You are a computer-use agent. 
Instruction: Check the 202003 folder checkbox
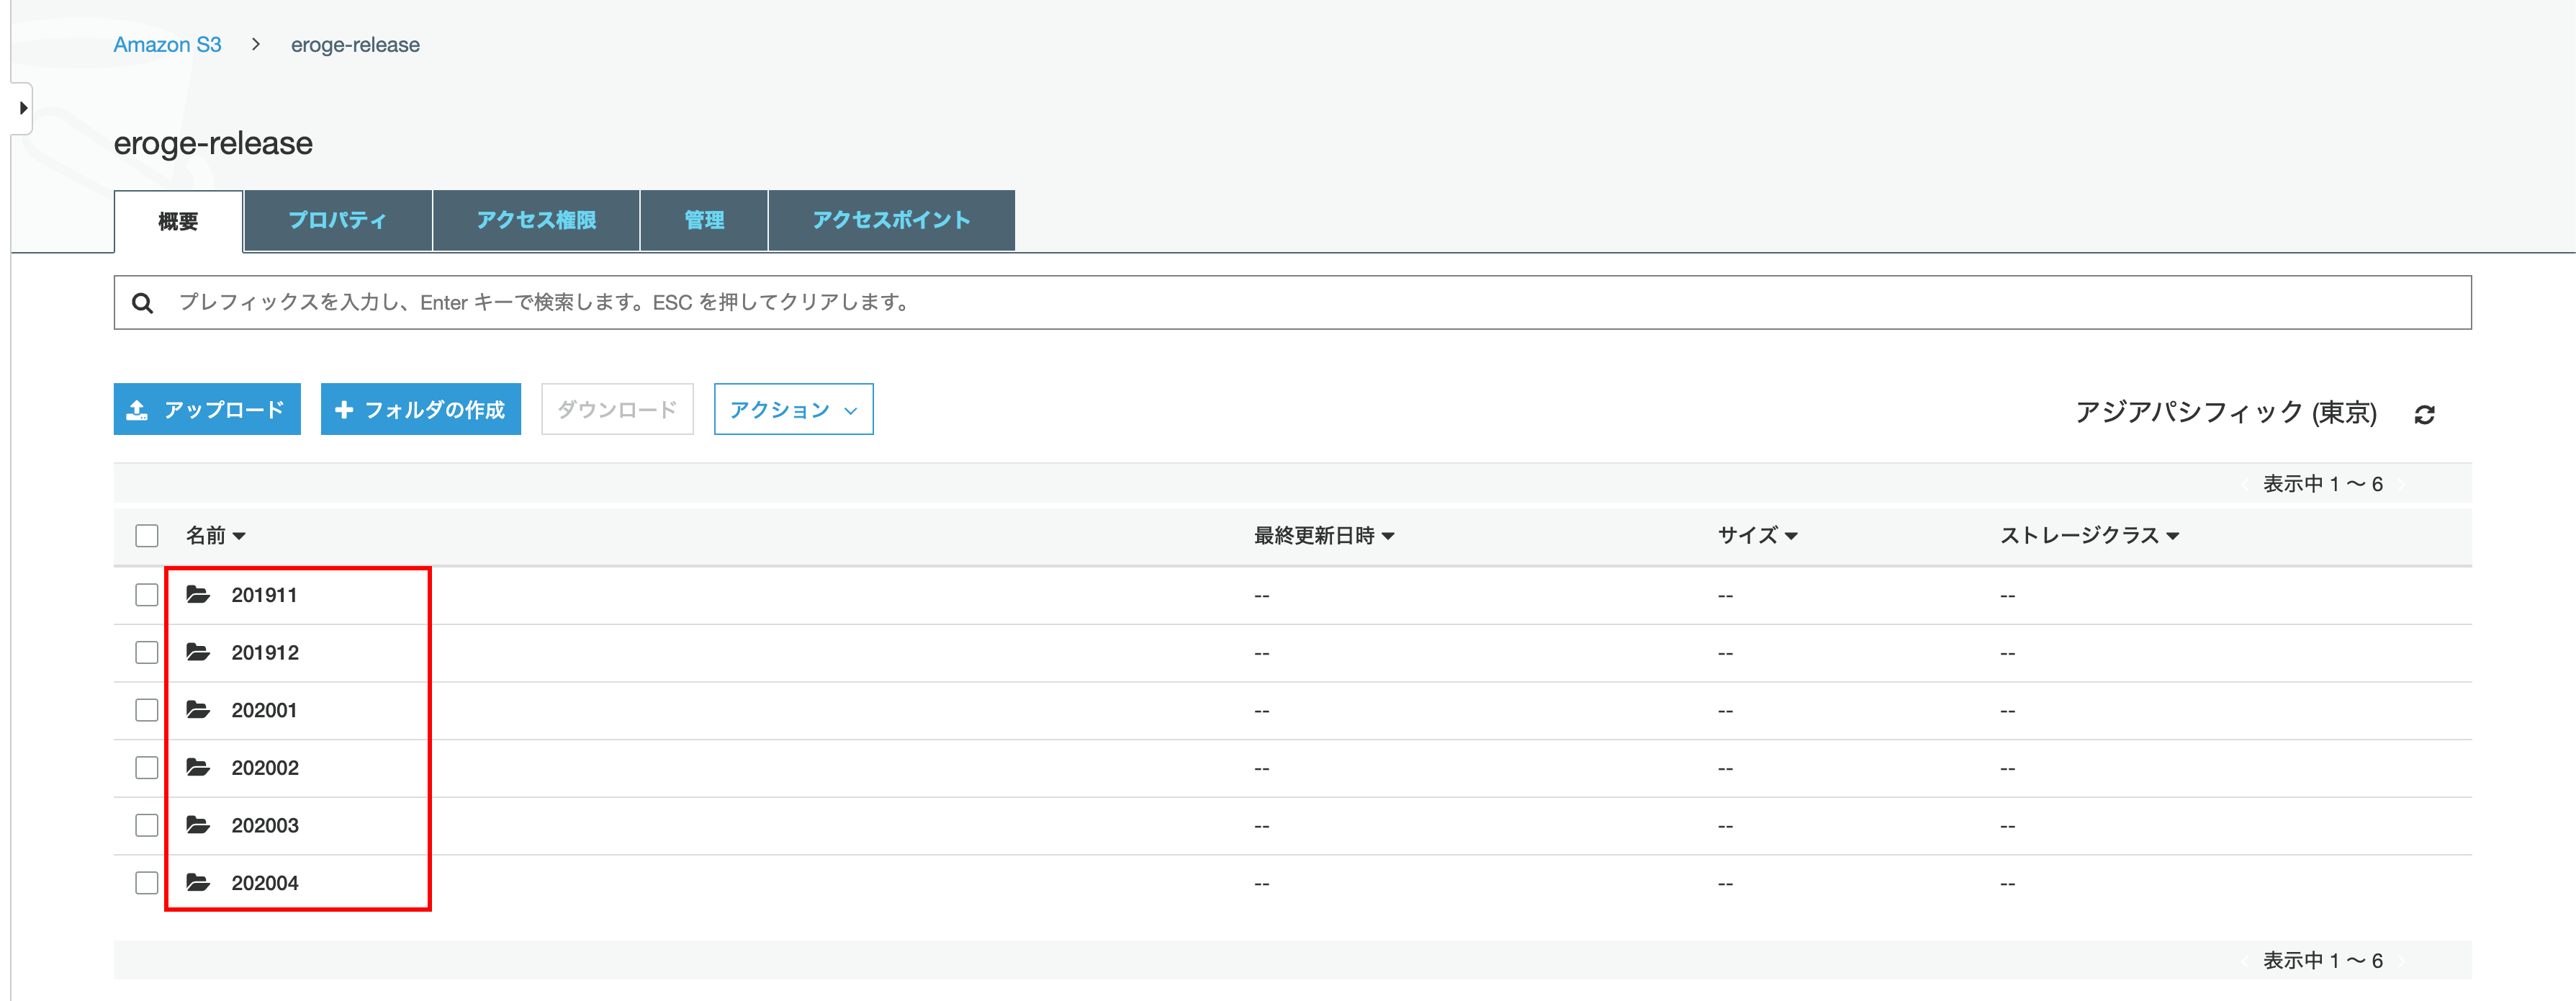click(147, 826)
